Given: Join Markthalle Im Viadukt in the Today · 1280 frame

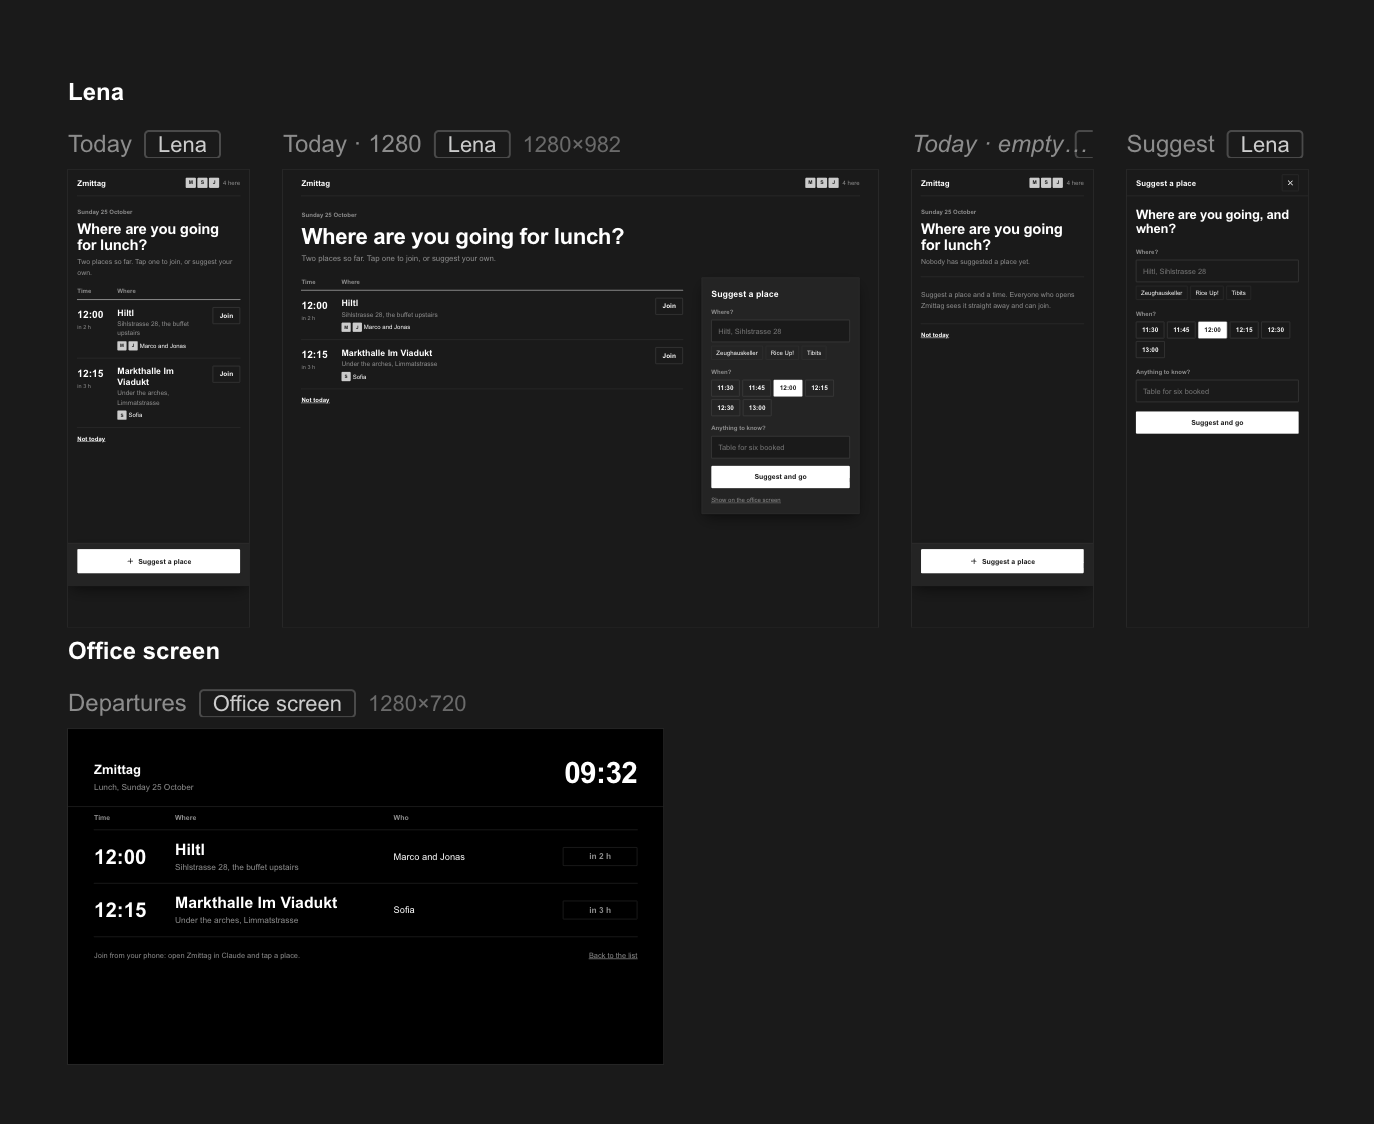Looking at the screenshot, I should coord(669,355).
